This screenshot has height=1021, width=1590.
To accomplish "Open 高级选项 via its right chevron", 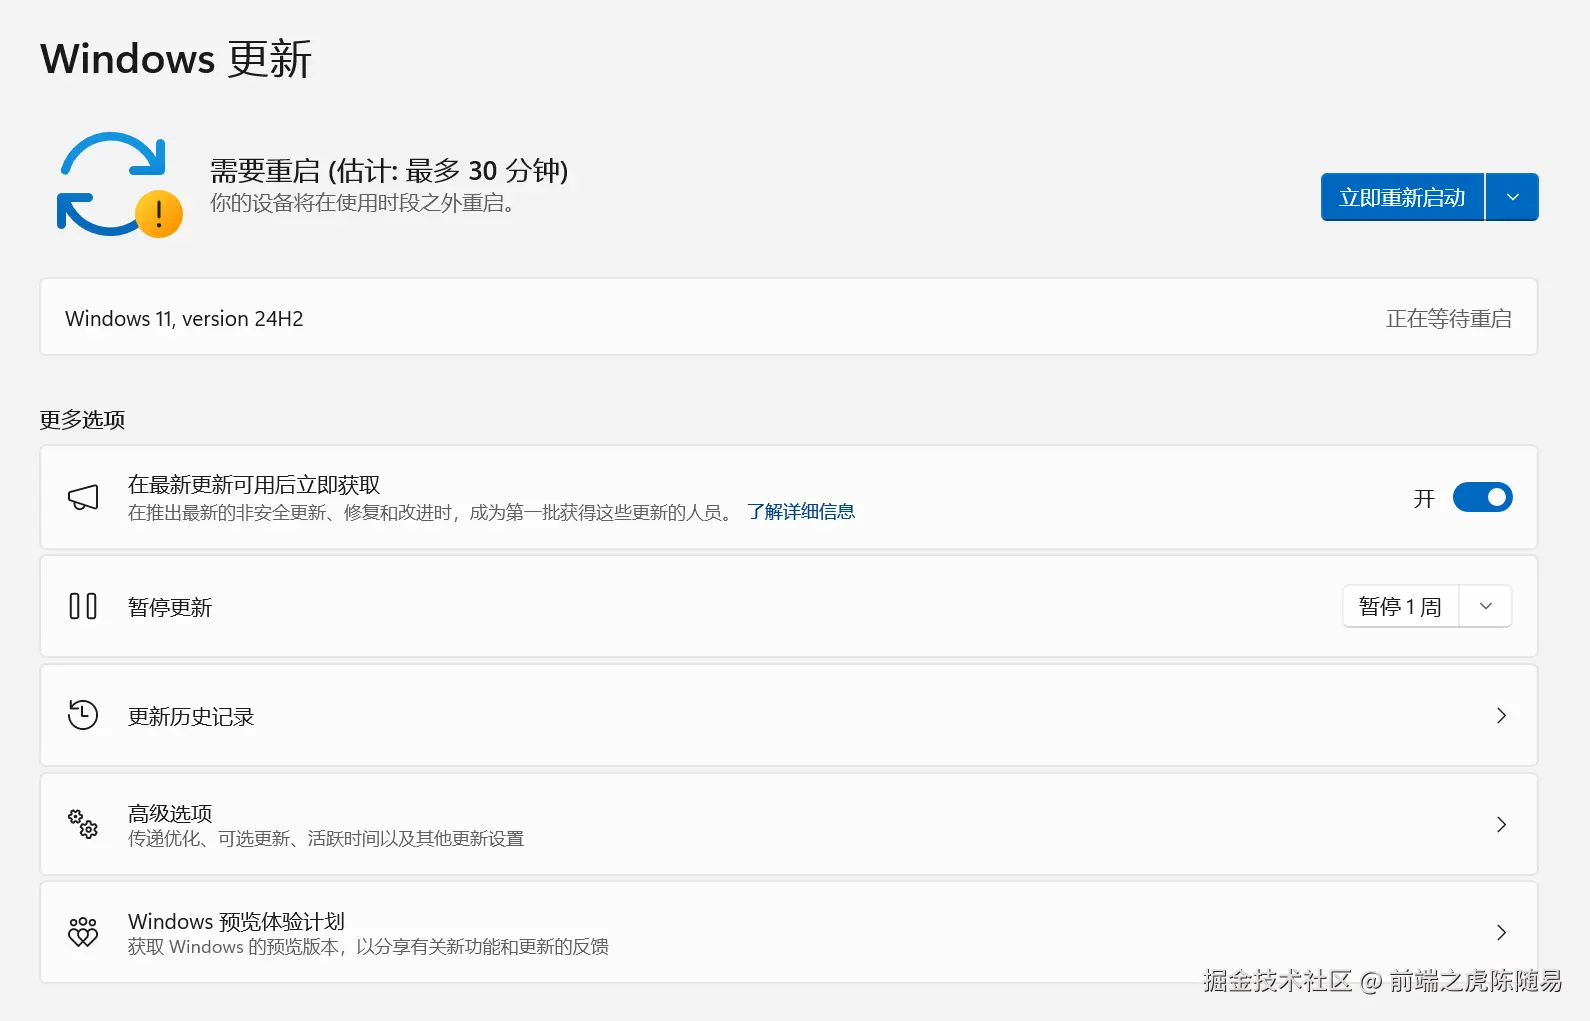I will point(1501,824).
